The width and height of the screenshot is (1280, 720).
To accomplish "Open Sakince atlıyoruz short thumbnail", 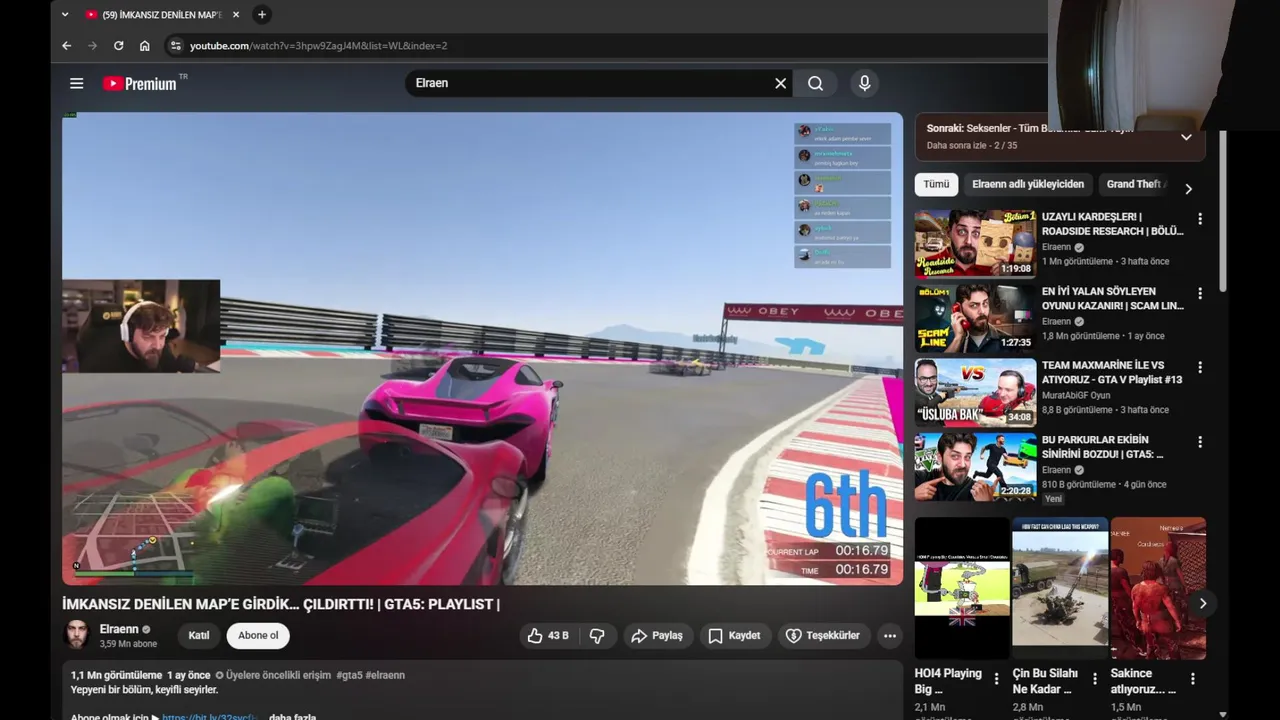I will coord(1158,588).
